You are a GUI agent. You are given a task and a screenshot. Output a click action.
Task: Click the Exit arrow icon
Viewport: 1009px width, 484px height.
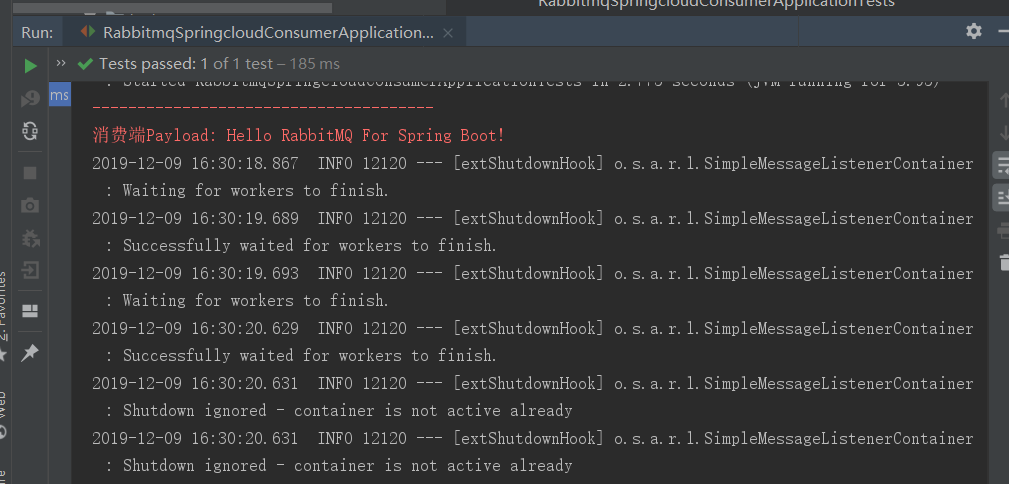(30, 270)
